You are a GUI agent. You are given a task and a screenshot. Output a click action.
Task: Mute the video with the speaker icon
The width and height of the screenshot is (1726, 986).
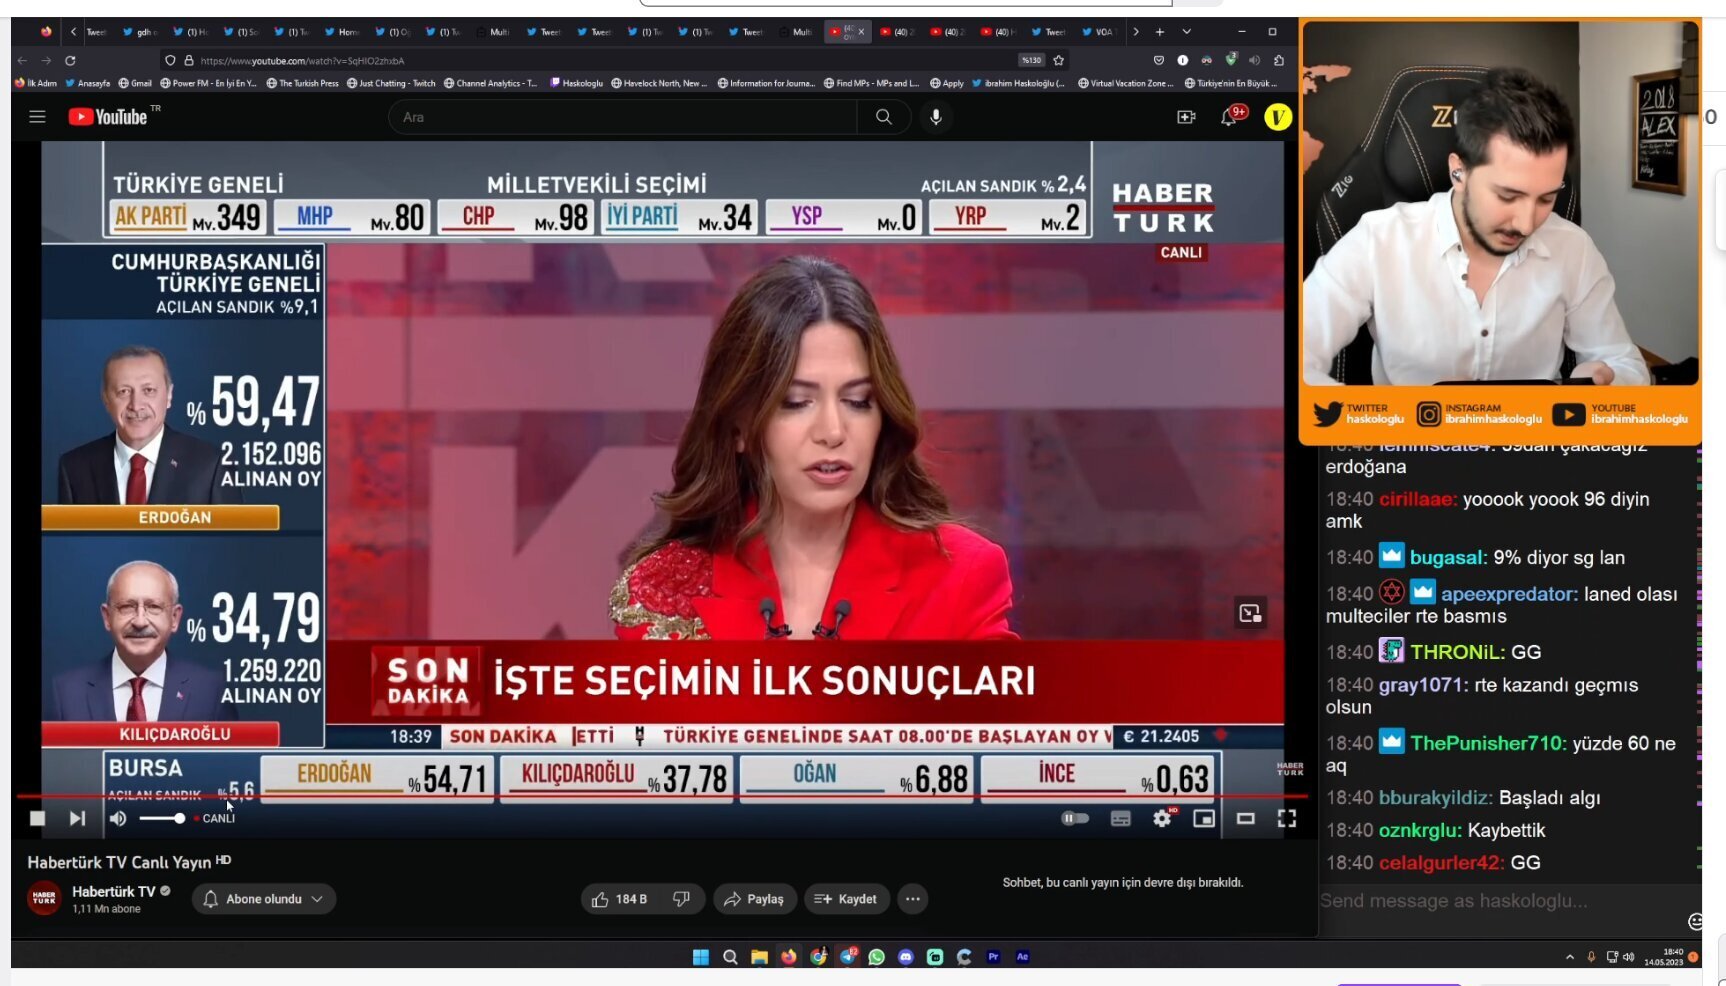click(118, 818)
